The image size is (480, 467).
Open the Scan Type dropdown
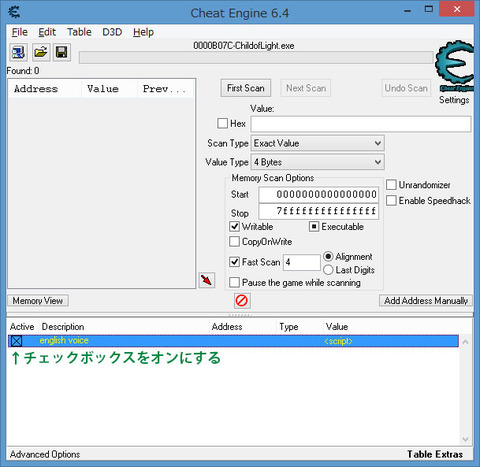(317, 143)
